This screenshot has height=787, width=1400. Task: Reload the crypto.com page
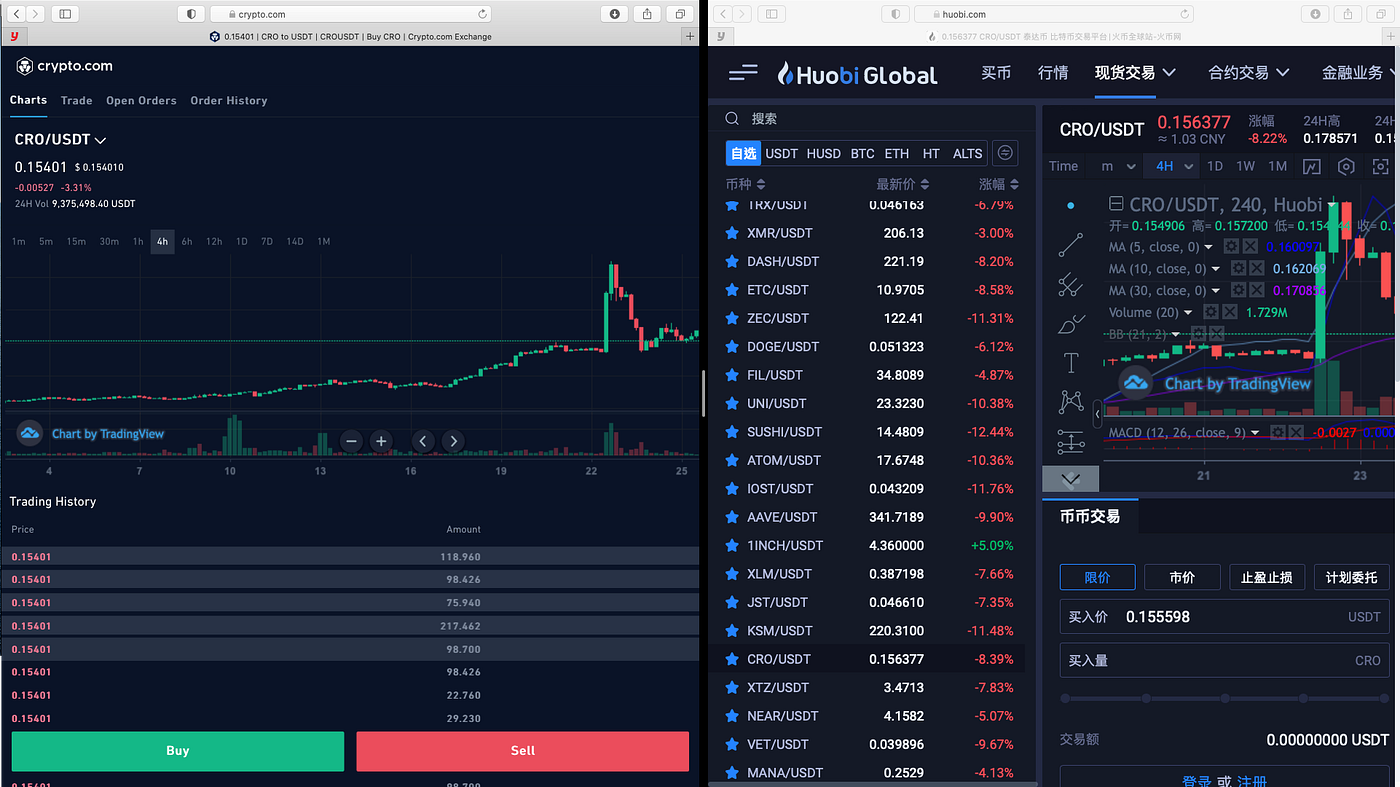483,14
